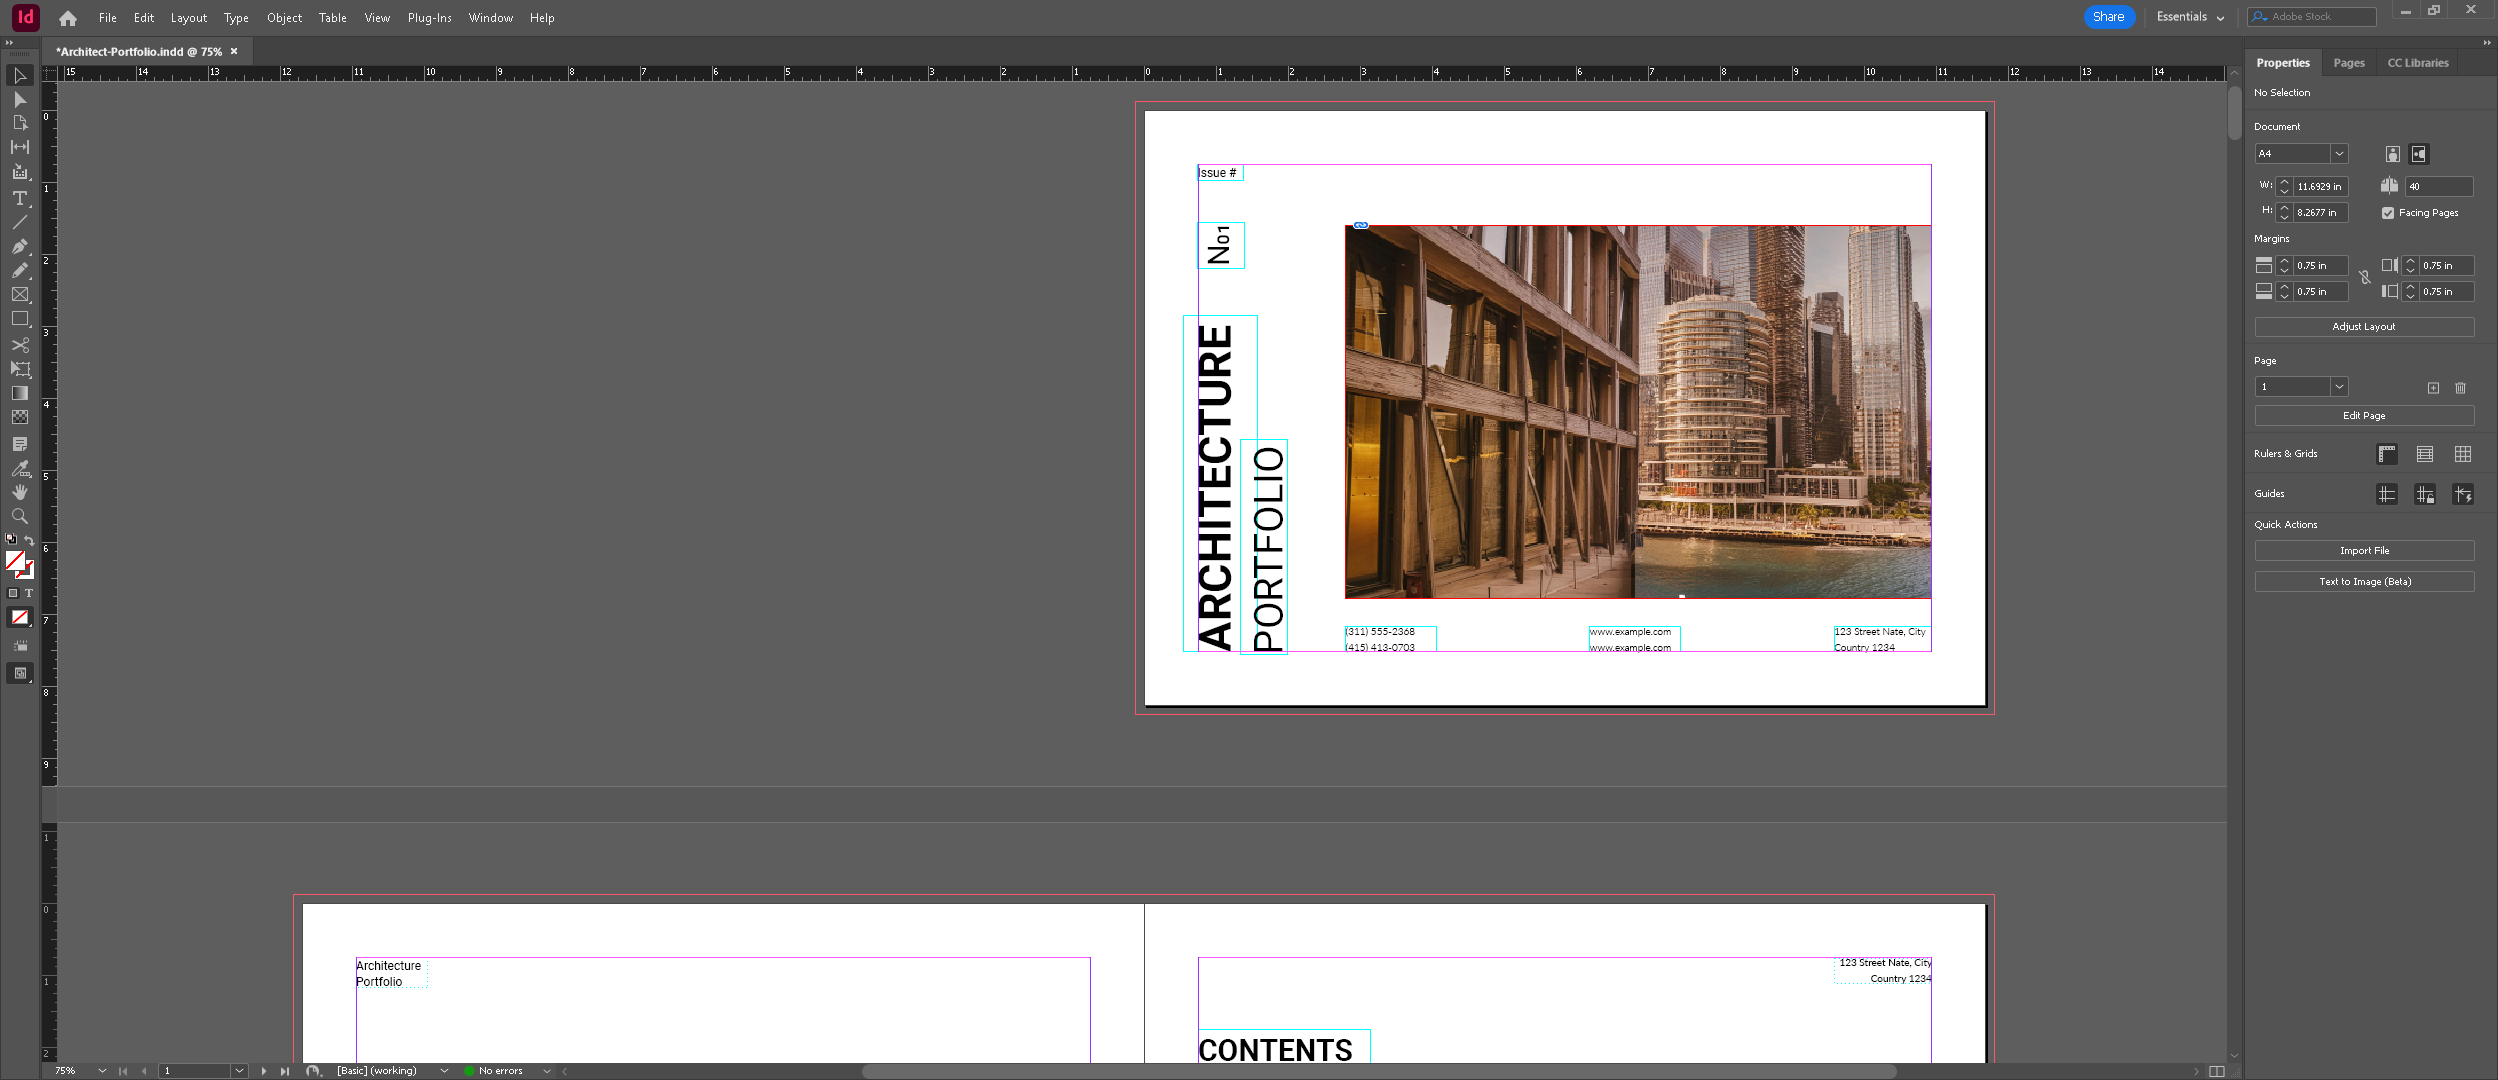
Task: Click the Add Guides icon
Action: coord(2387,494)
